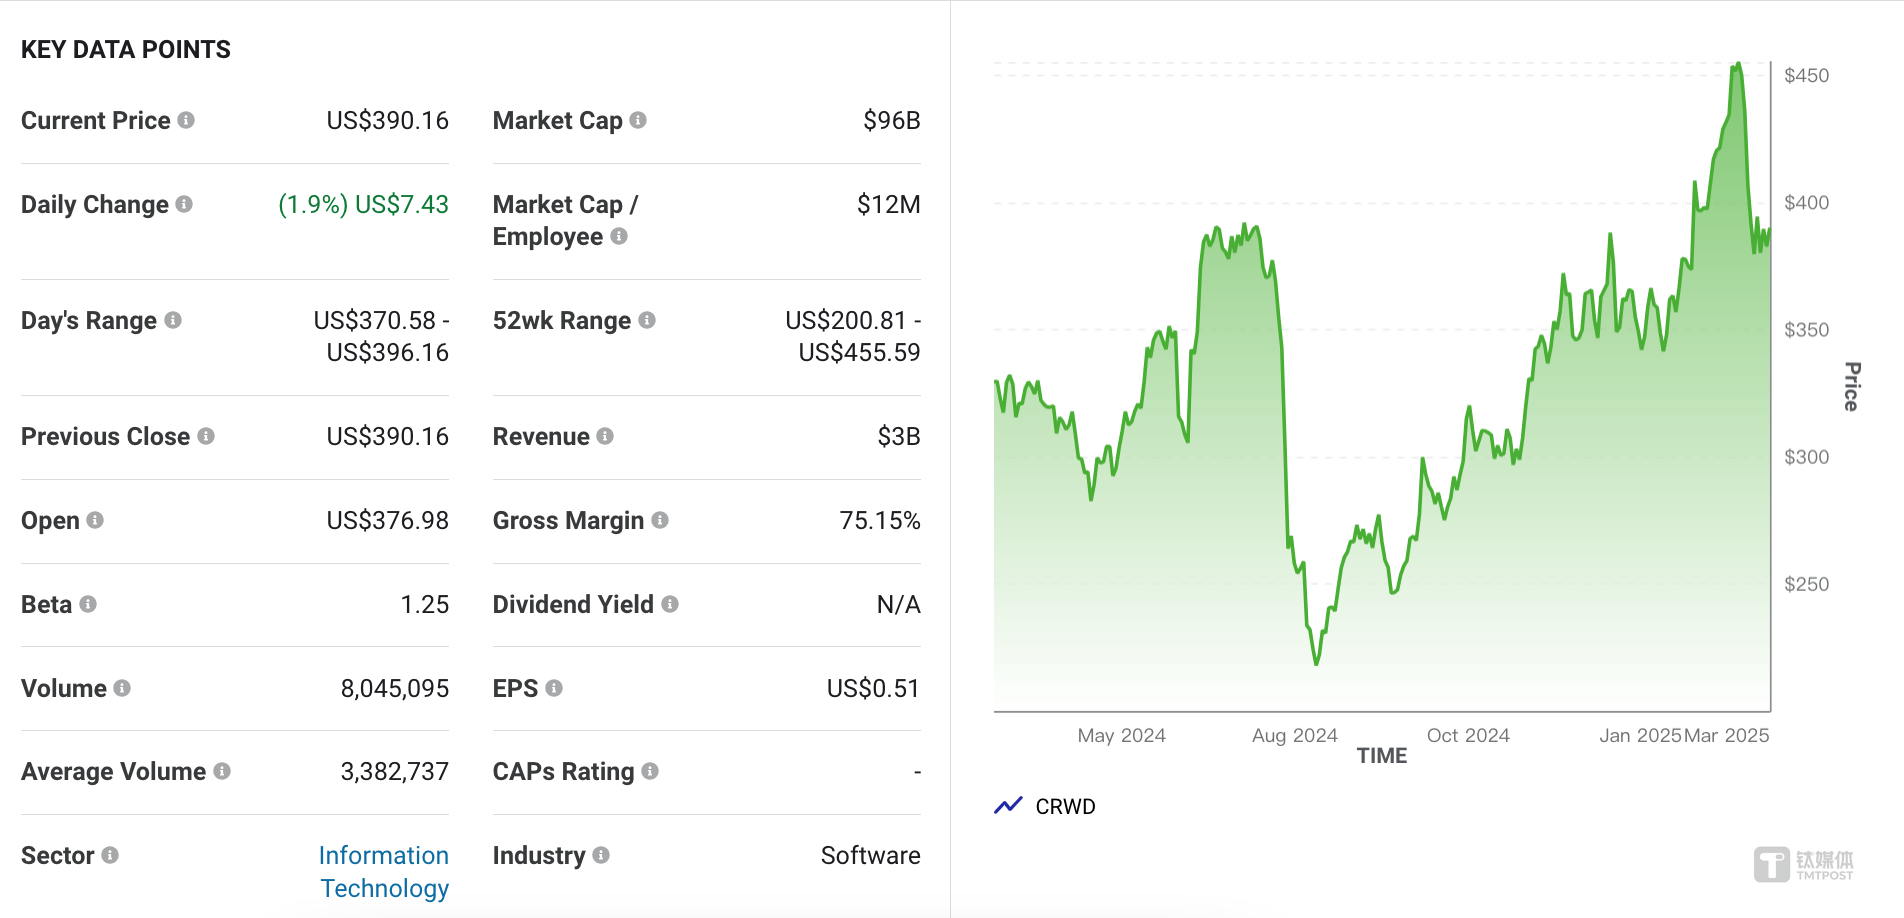Click the info icon next to Revenue
The image size is (1904, 918).
605,436
